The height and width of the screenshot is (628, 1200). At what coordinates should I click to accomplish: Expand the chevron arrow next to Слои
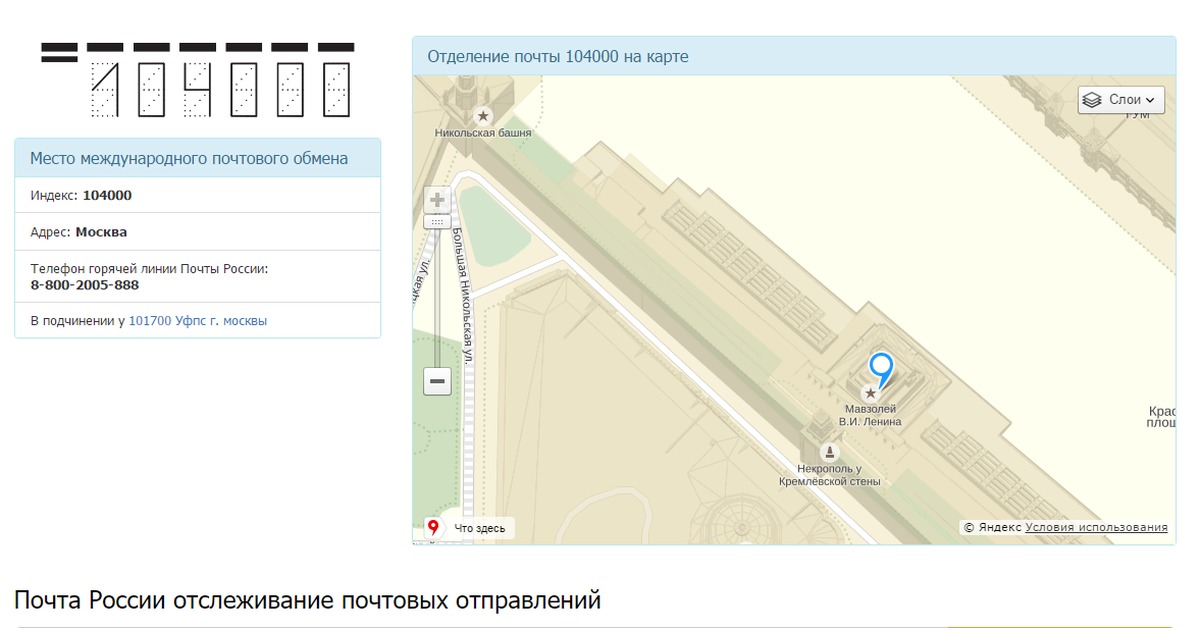point(1150,100)
